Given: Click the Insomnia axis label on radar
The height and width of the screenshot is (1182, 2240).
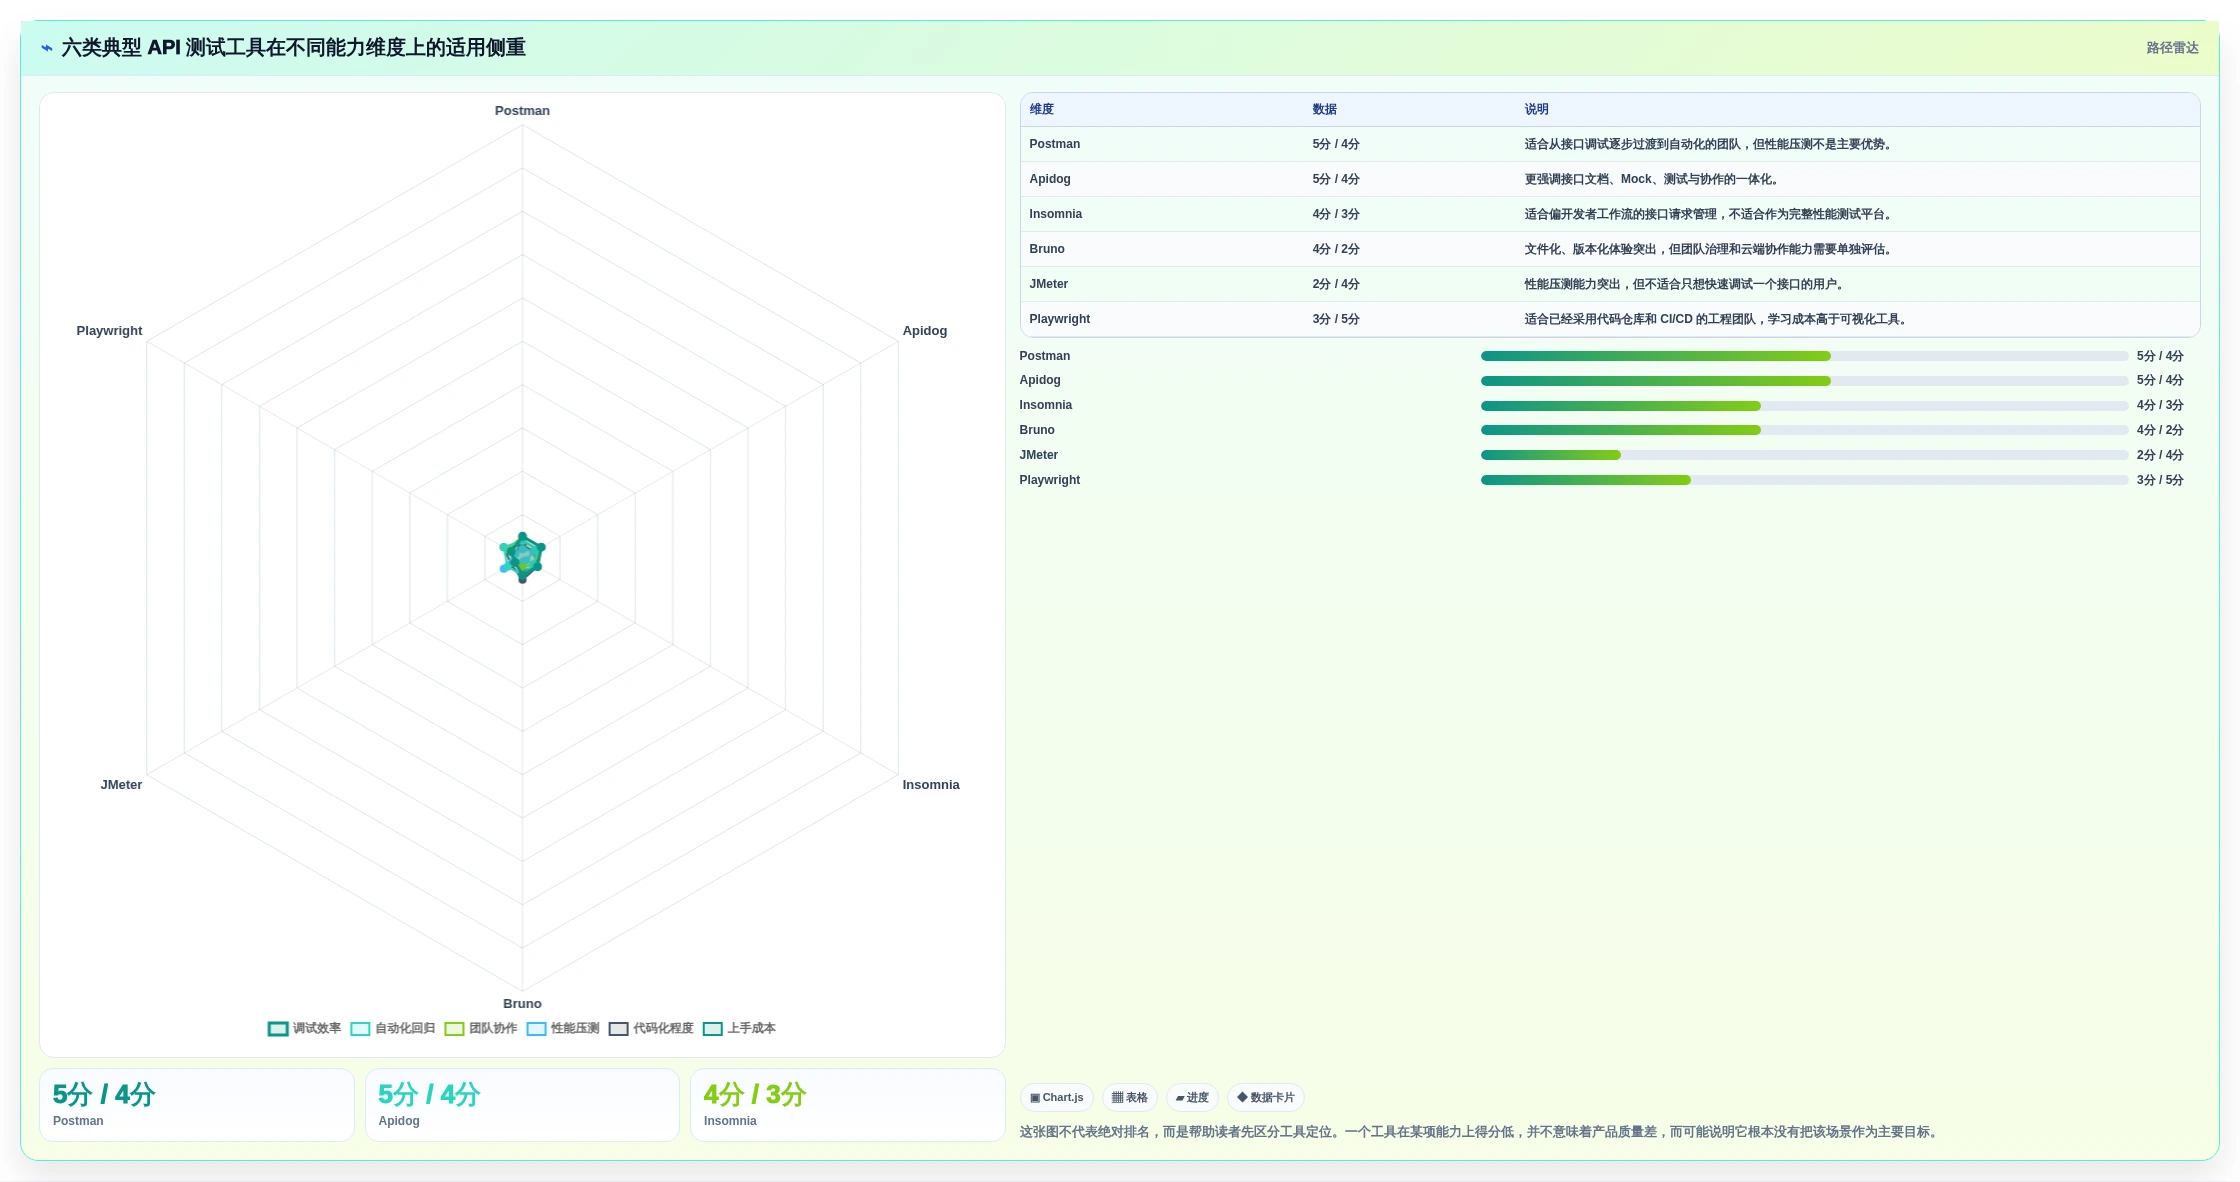Looking at the screenshot, I should pyautogui.click(x=931, y=785).
